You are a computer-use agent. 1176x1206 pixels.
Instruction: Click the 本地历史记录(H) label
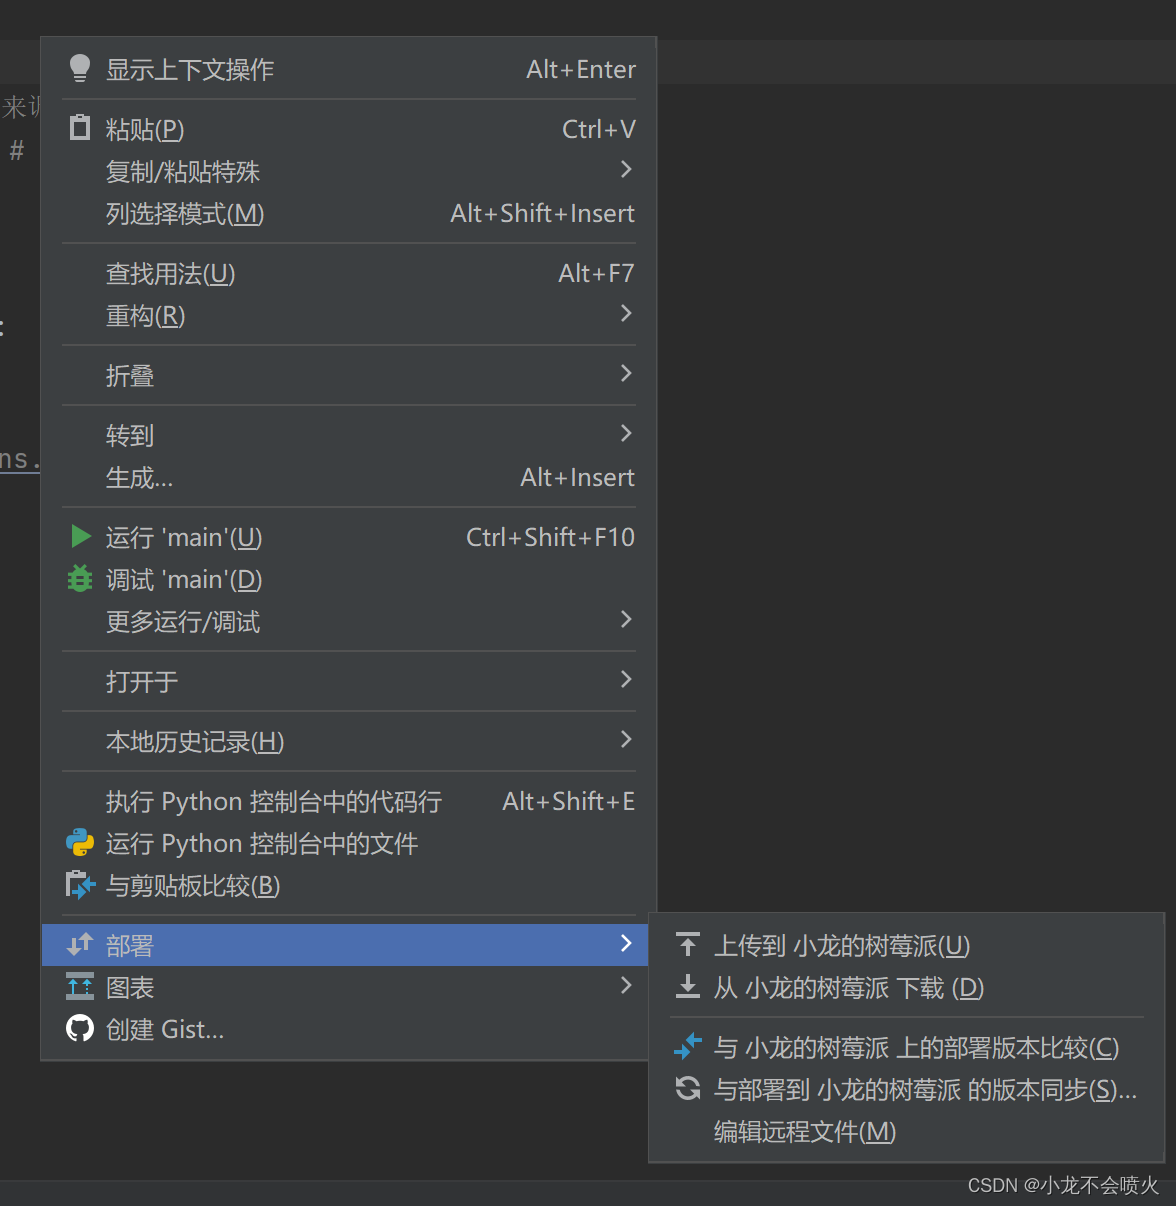coord(195,741)
